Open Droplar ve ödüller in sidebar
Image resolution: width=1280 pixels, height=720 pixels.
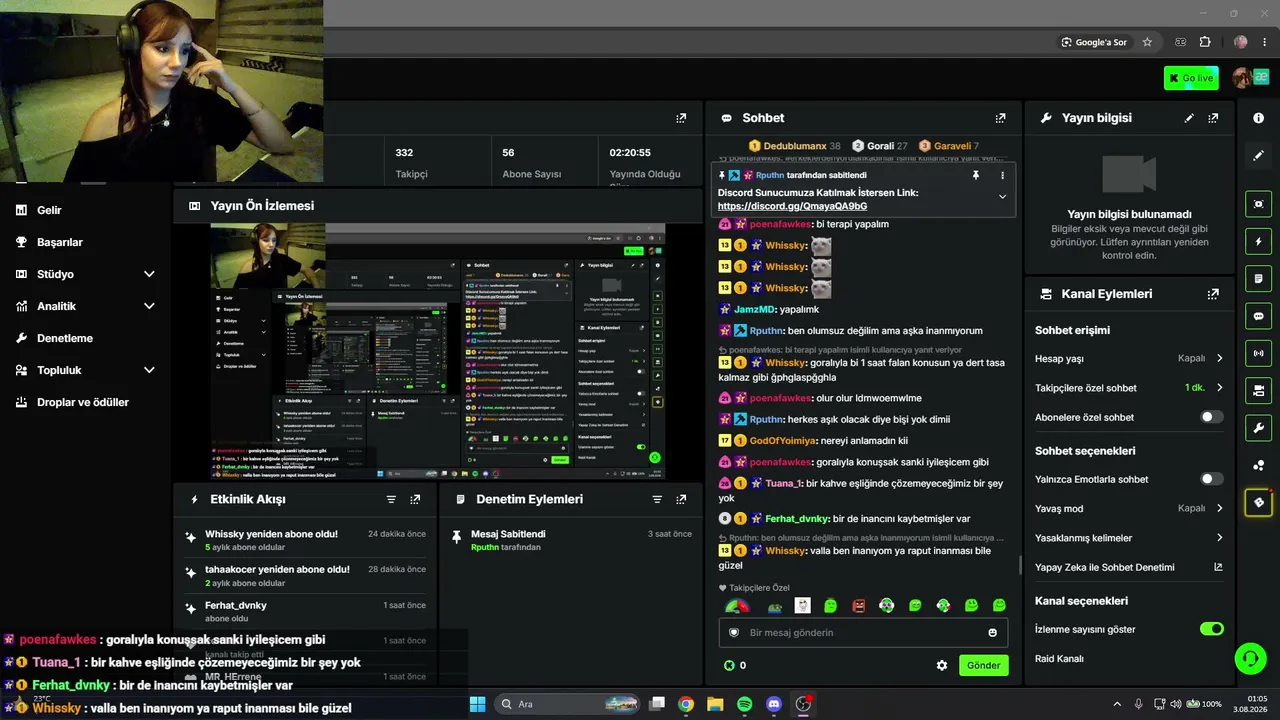coord(85,402)
